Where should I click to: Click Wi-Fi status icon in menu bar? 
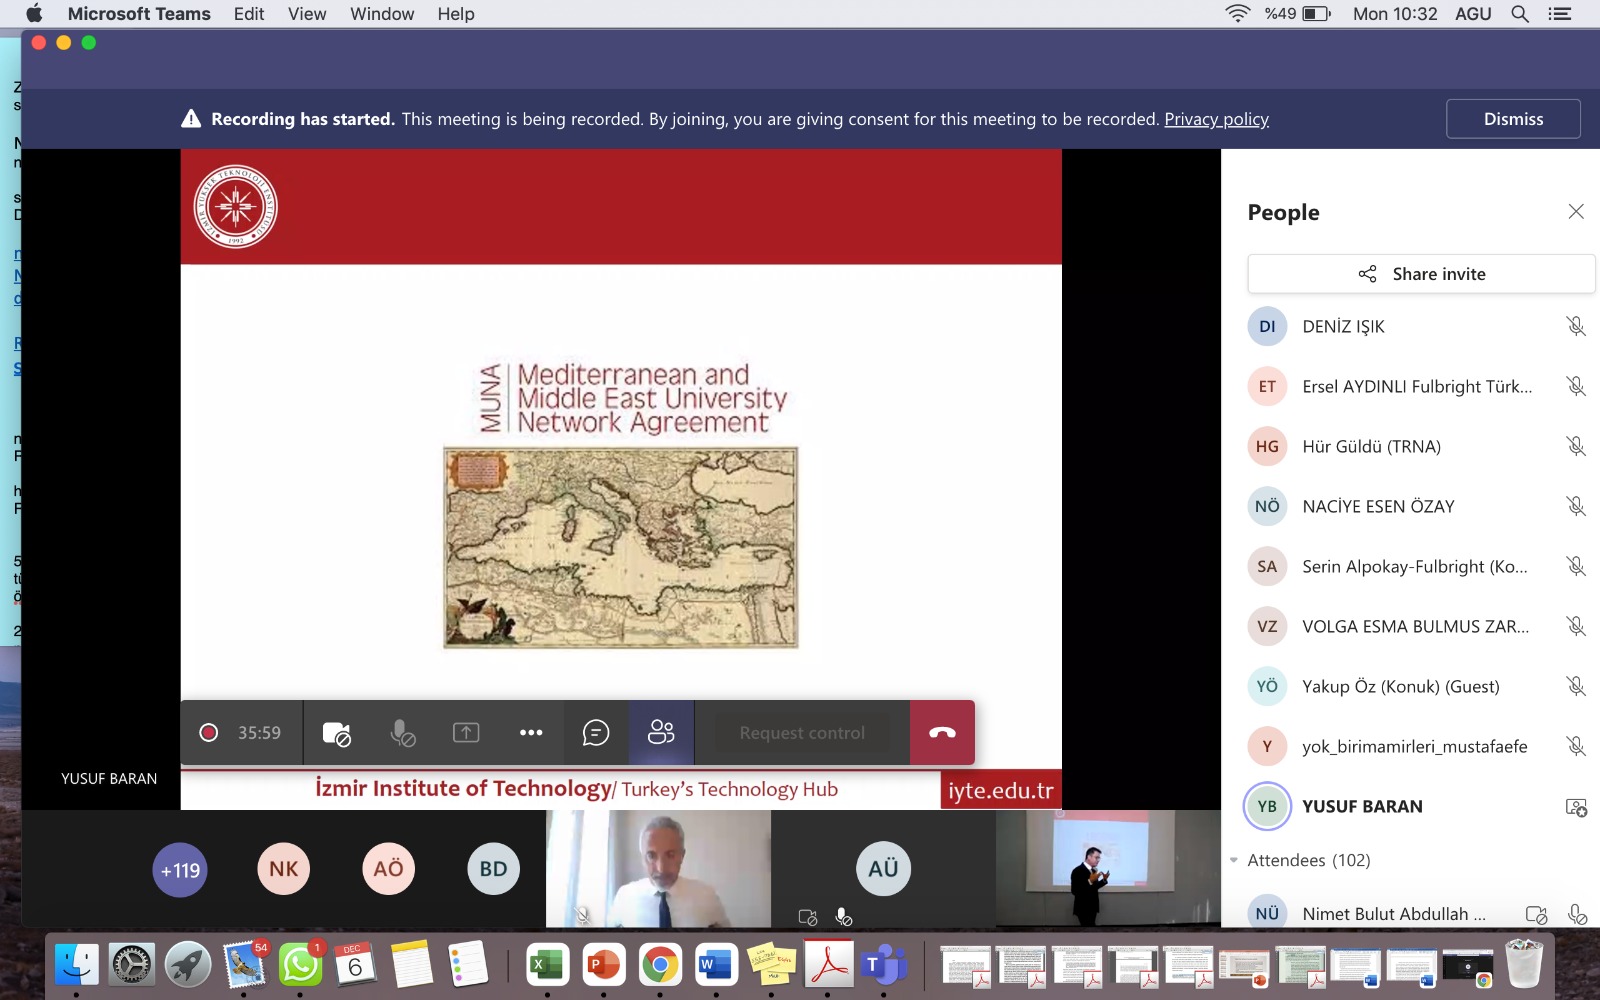1238,14
